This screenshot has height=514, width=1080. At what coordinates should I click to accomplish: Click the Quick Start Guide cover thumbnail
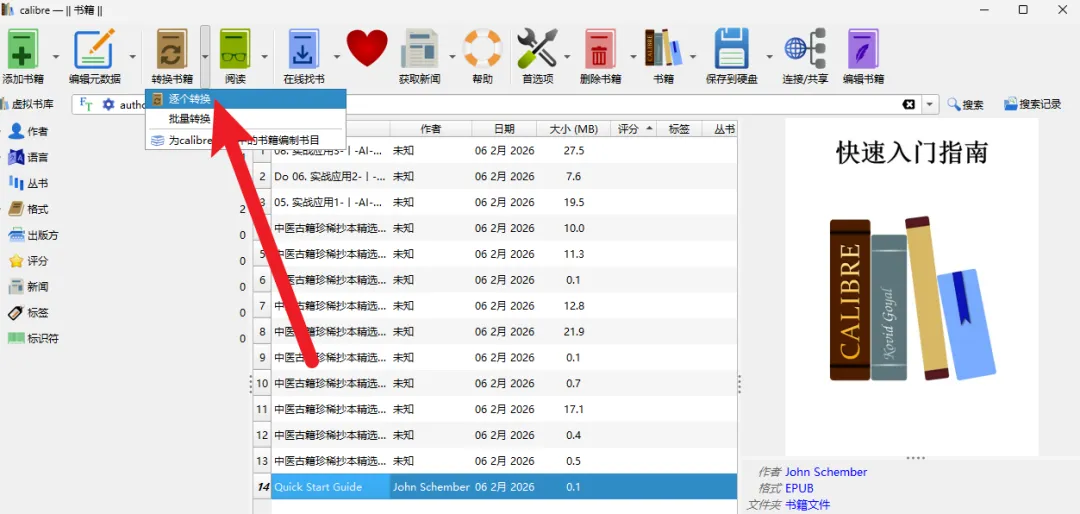tap(912, 289)
